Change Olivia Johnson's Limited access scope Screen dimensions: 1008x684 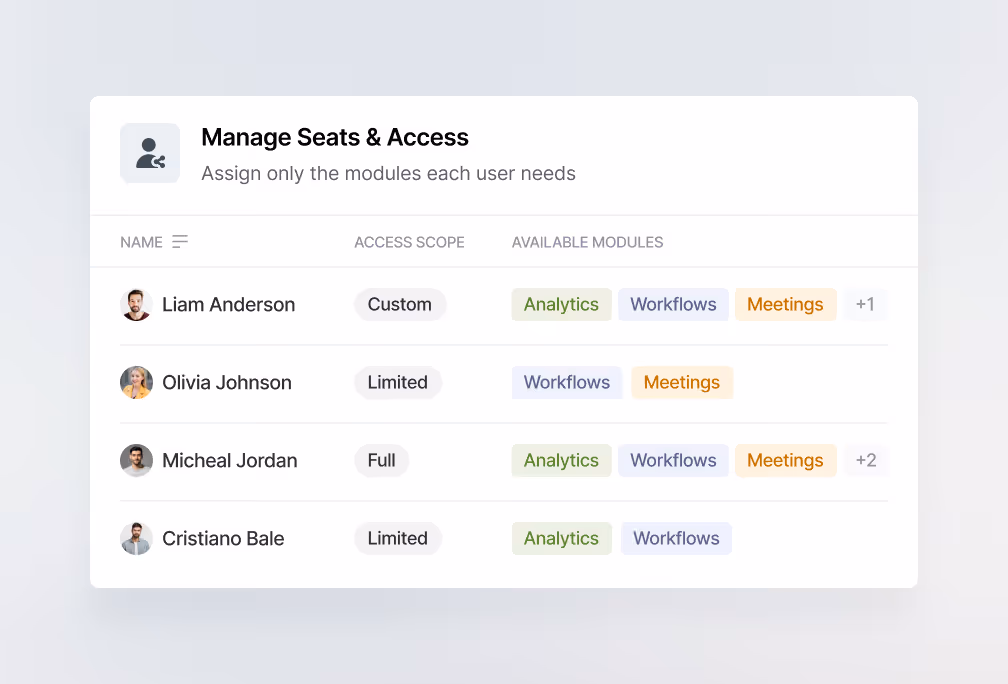[398, 383]
